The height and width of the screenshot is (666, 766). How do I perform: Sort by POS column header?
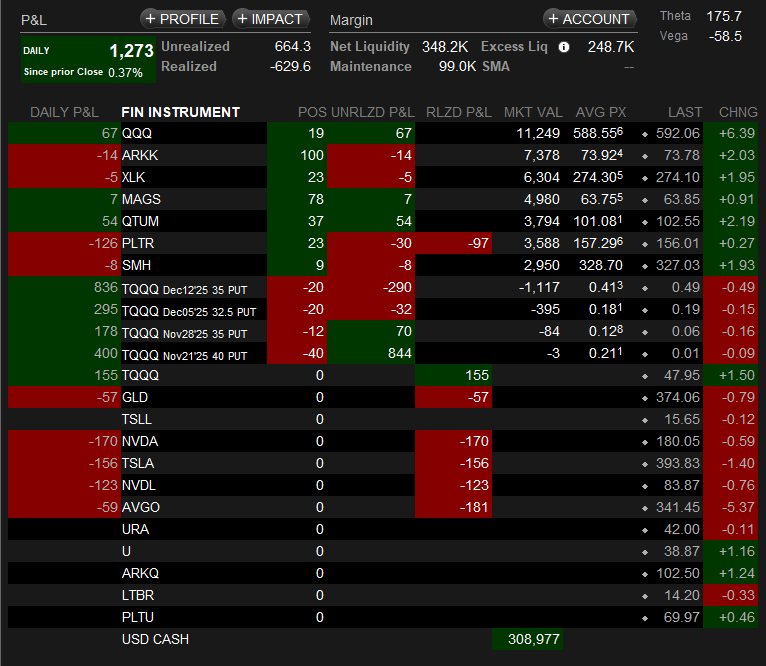pyautogui.click(x=312, y=112)
